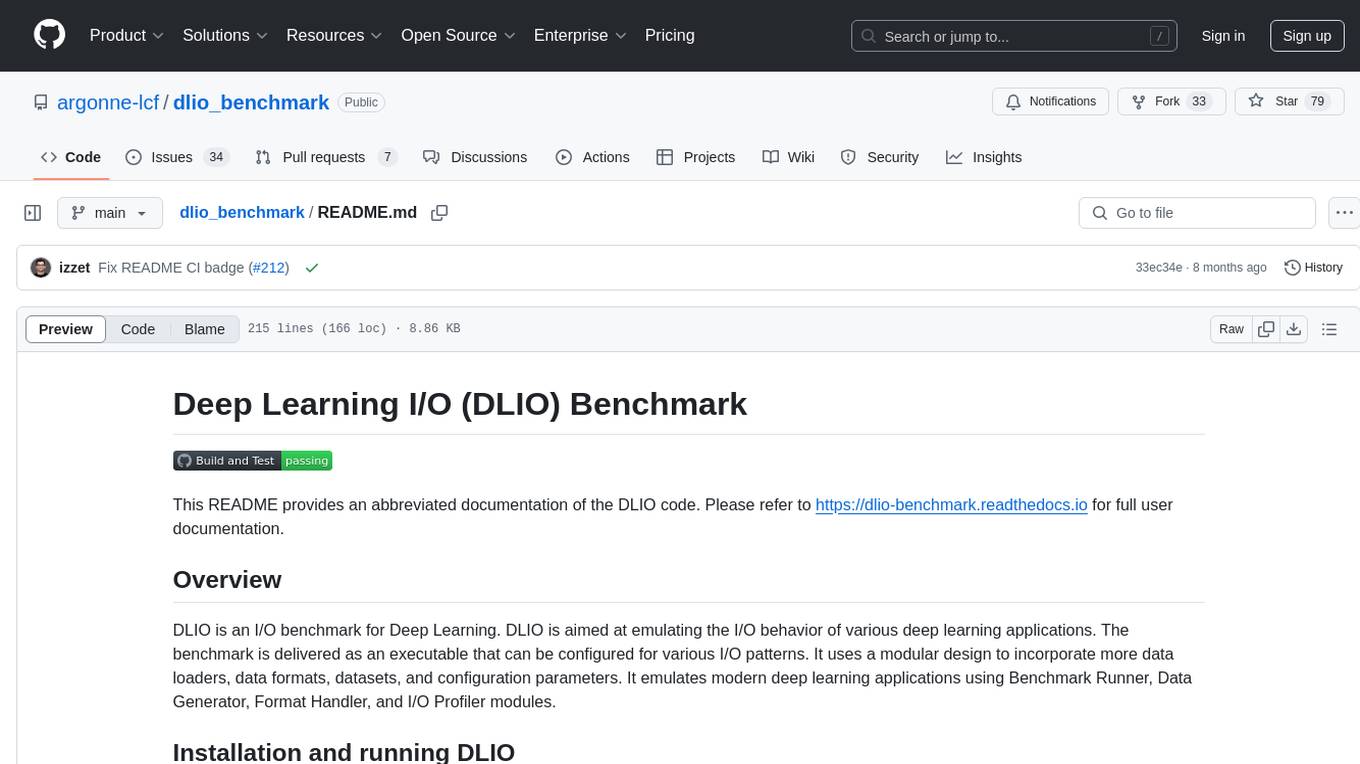
Task: Open pull request #212 link
Action: click(268, 268)
